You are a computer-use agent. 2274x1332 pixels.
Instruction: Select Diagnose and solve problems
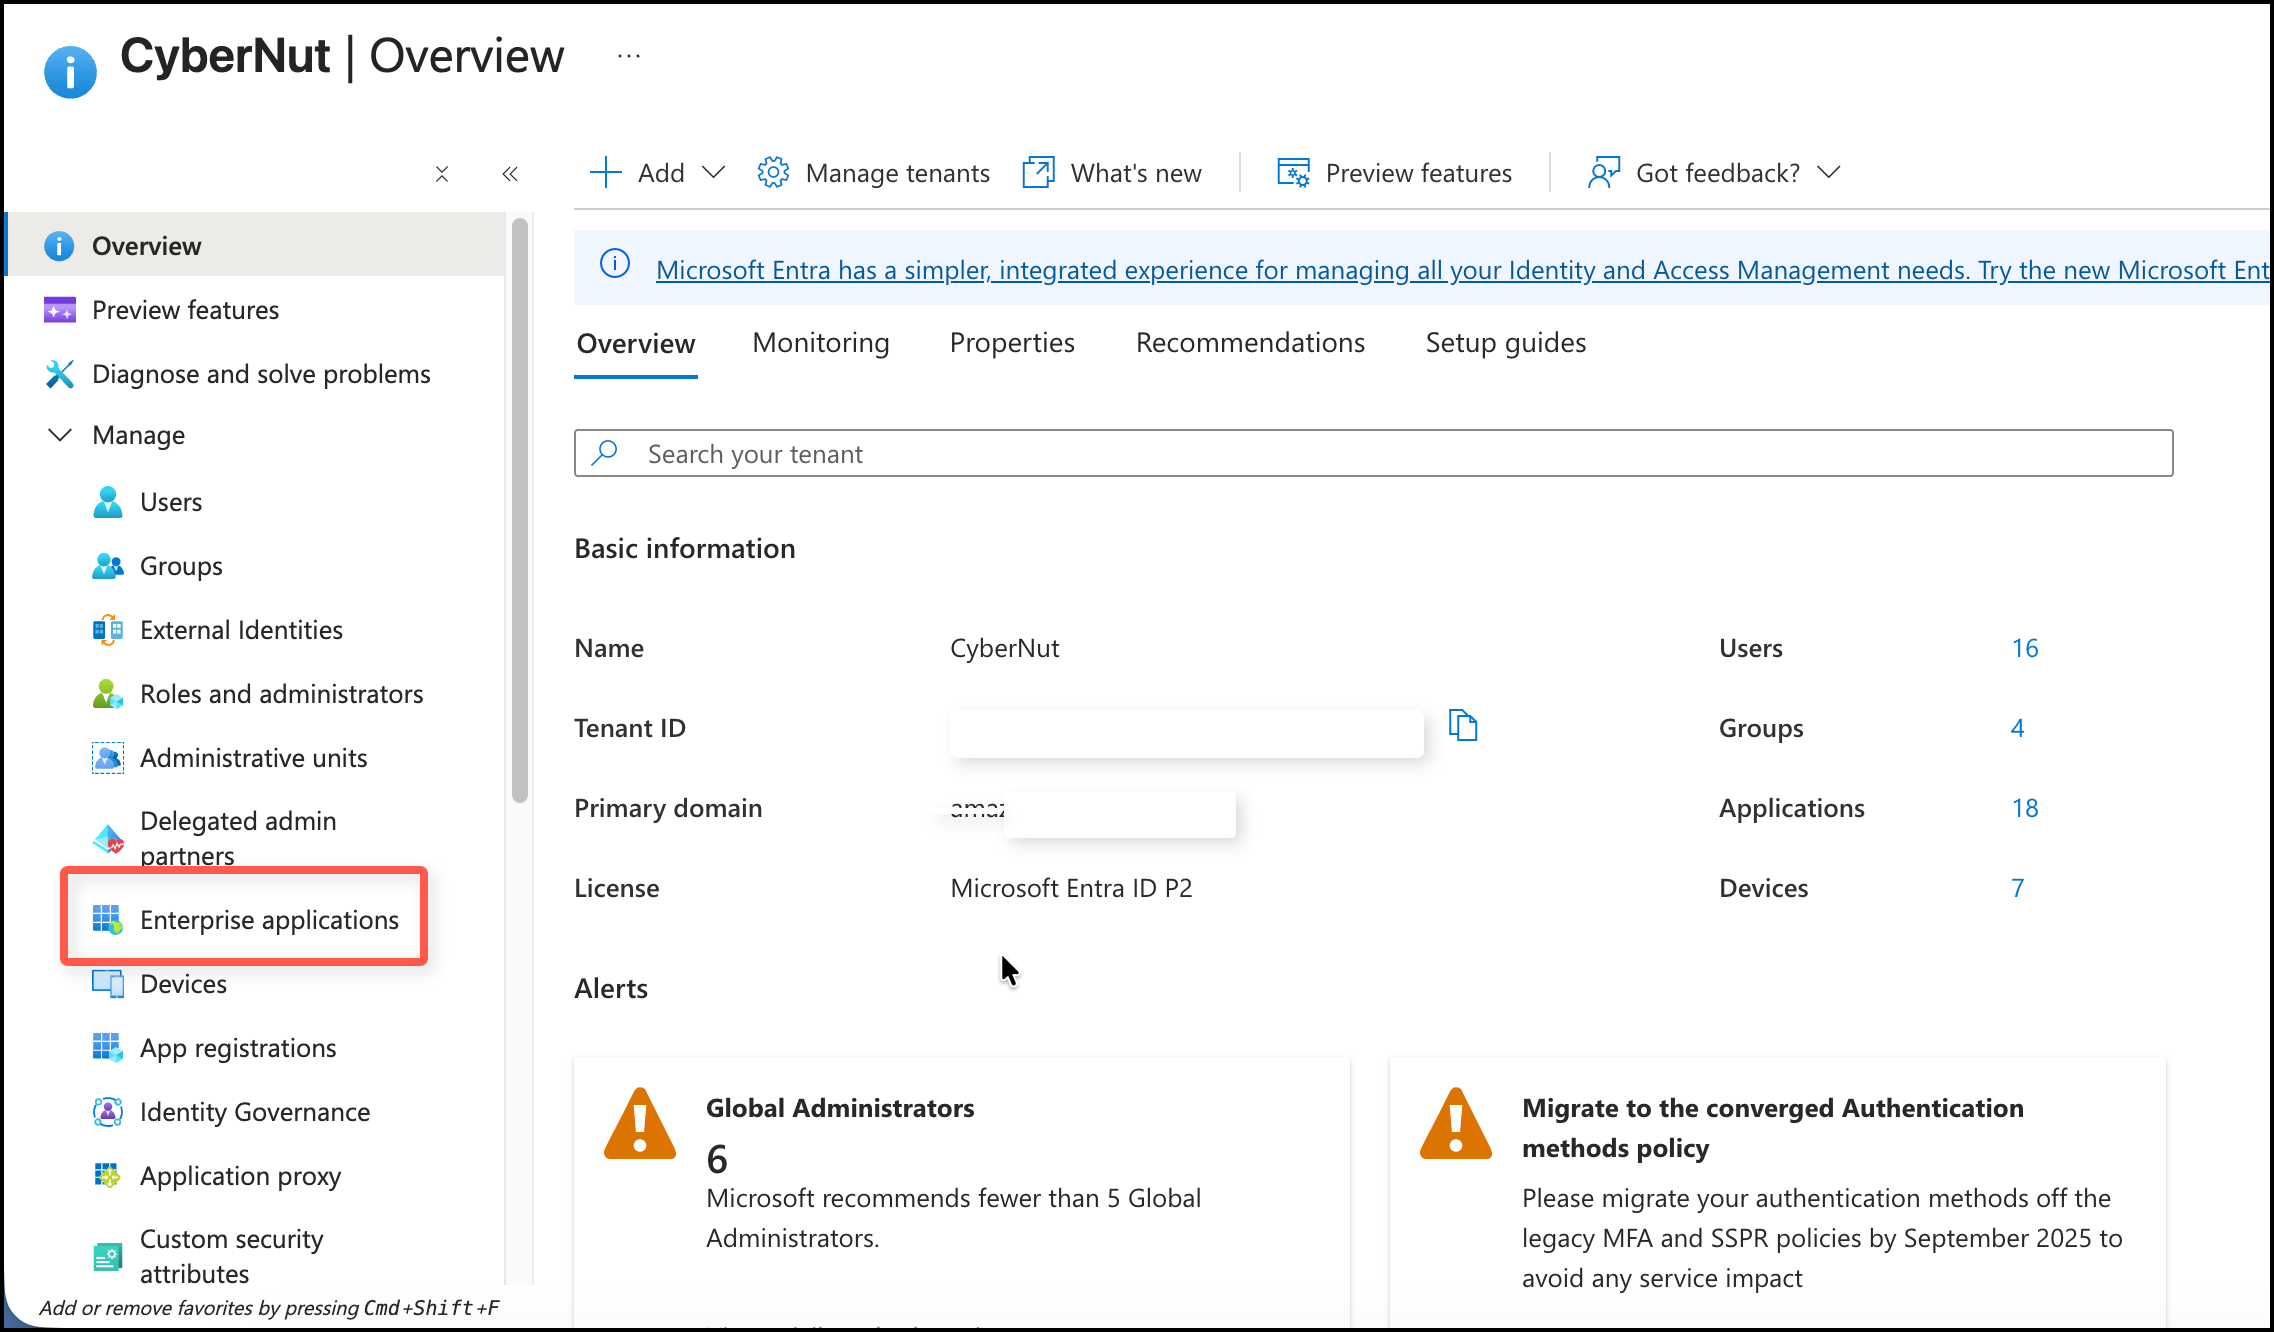click(260, 374)
